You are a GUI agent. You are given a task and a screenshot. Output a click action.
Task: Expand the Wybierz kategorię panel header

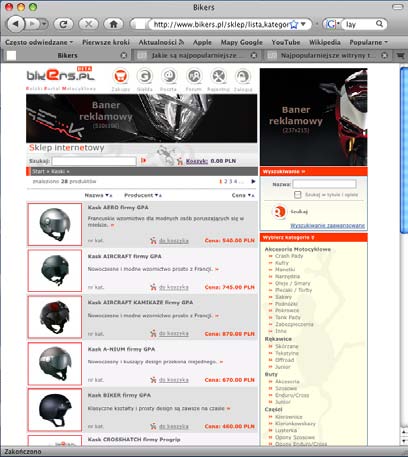(314, 238)
